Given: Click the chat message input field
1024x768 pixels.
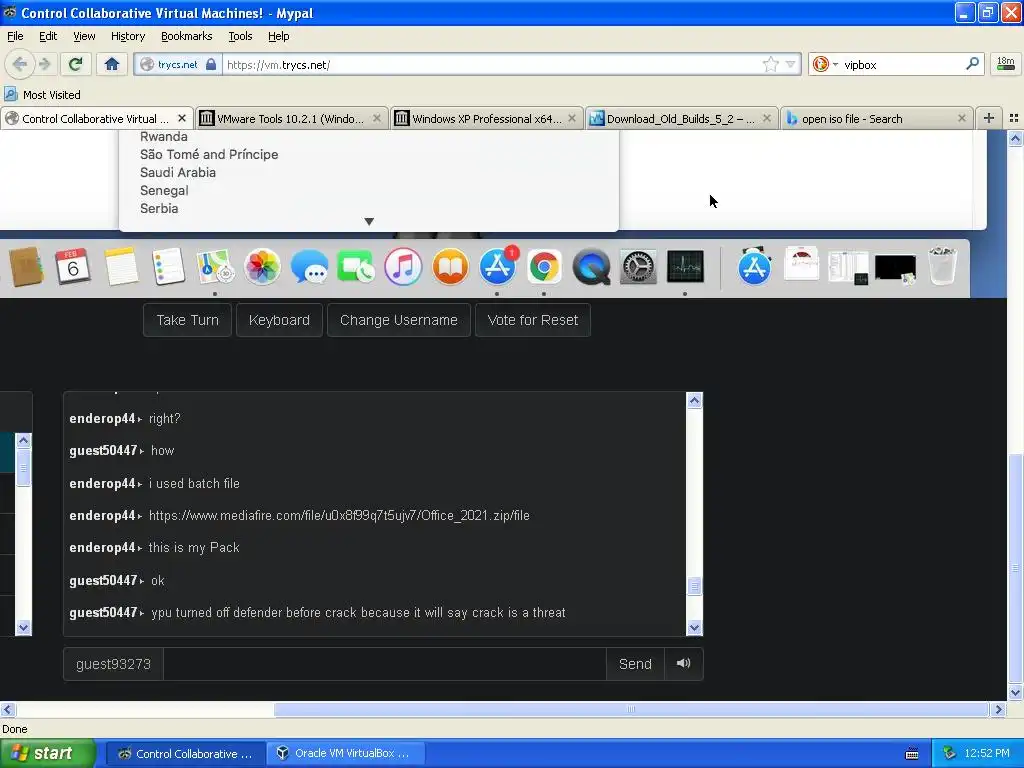Looking at the screenshot, I should click(385, 664).
